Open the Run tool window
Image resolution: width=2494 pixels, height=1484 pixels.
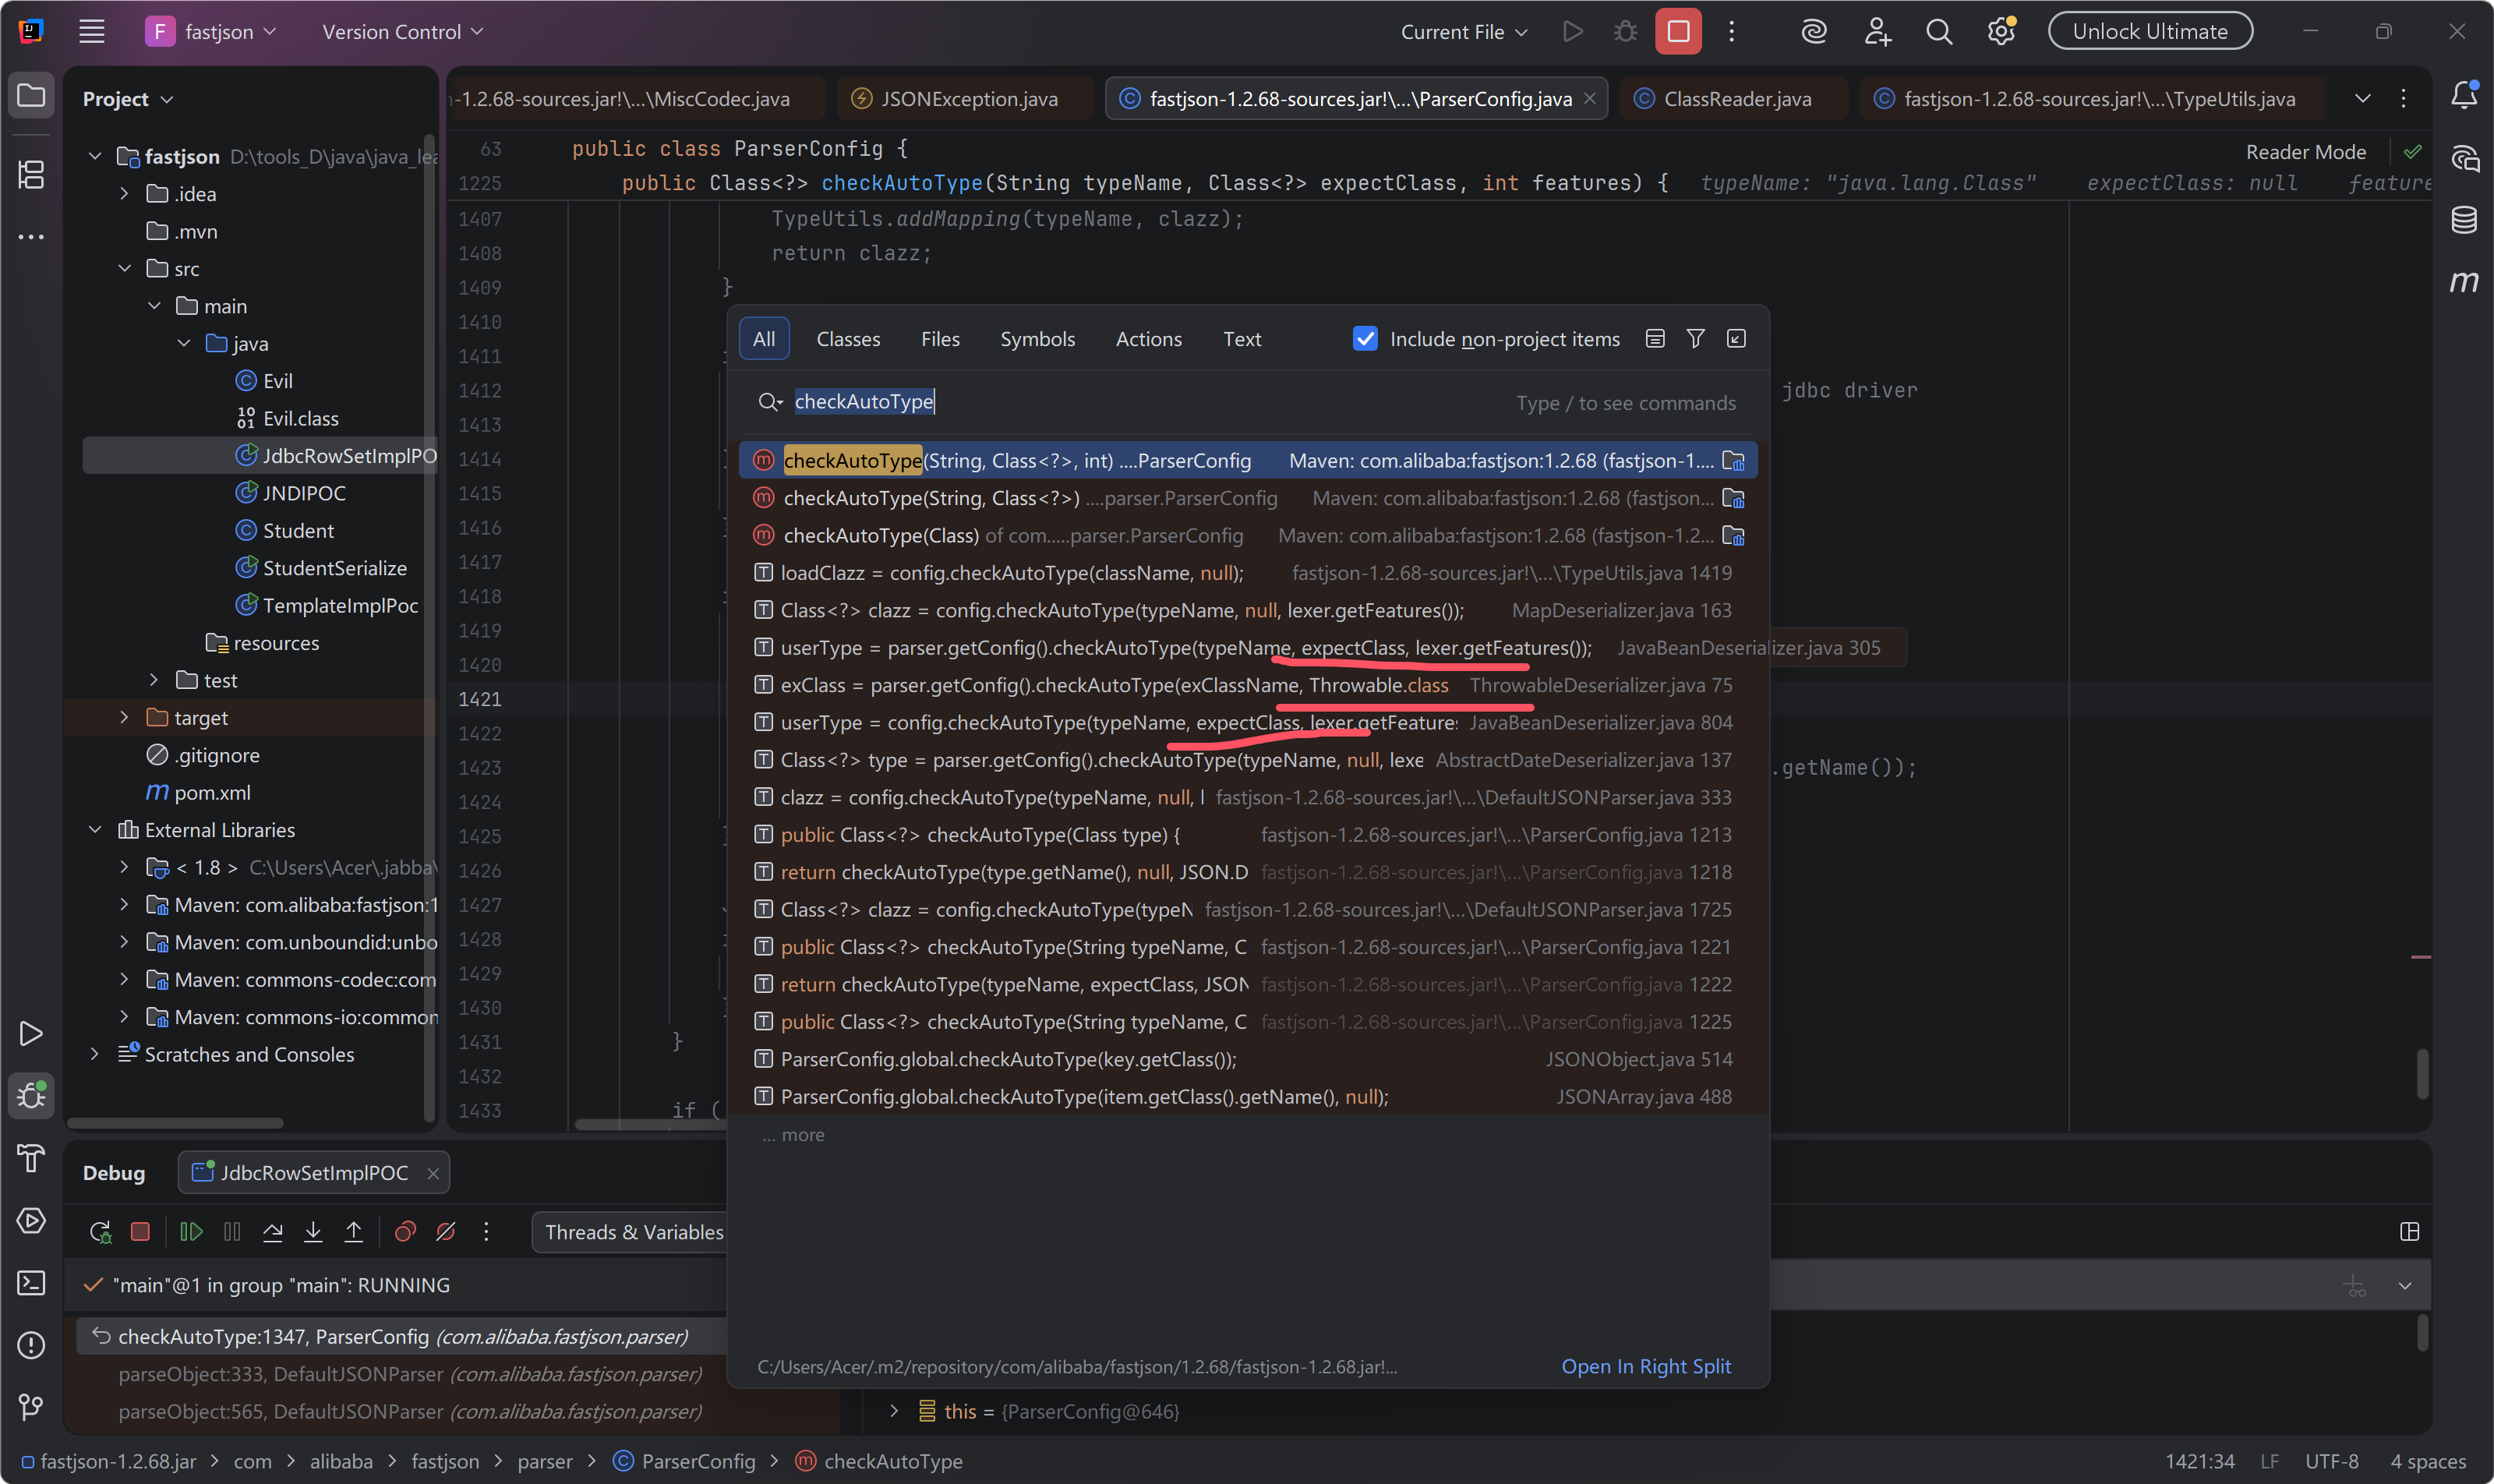tap(31, 1033)
